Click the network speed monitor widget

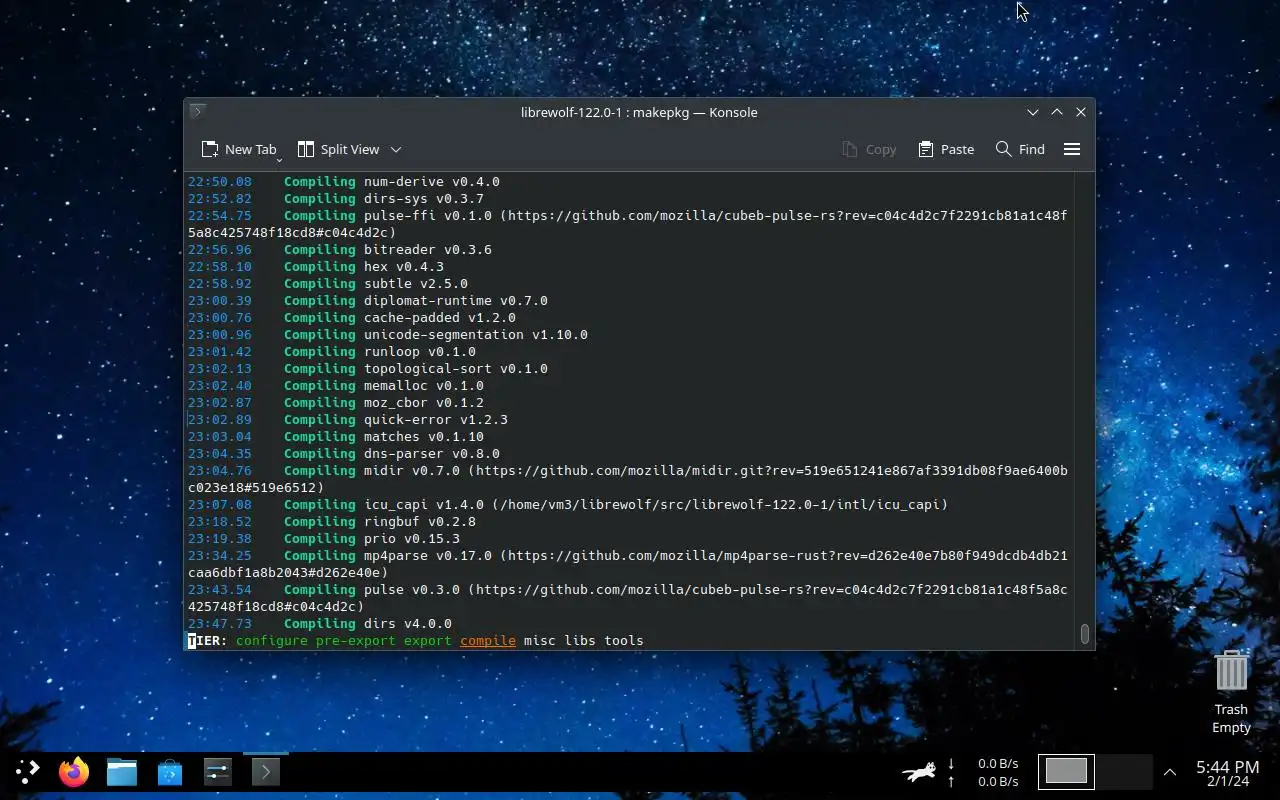[x=983, y=772]
